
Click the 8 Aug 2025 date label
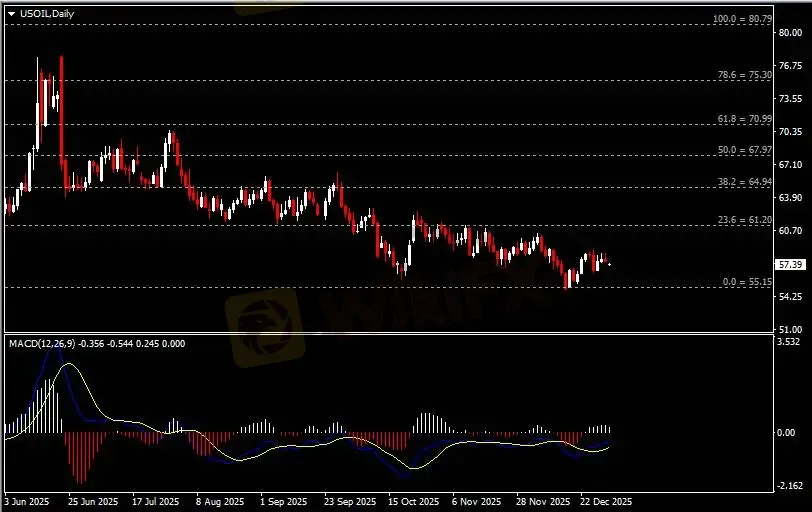[x=220, y=502]
